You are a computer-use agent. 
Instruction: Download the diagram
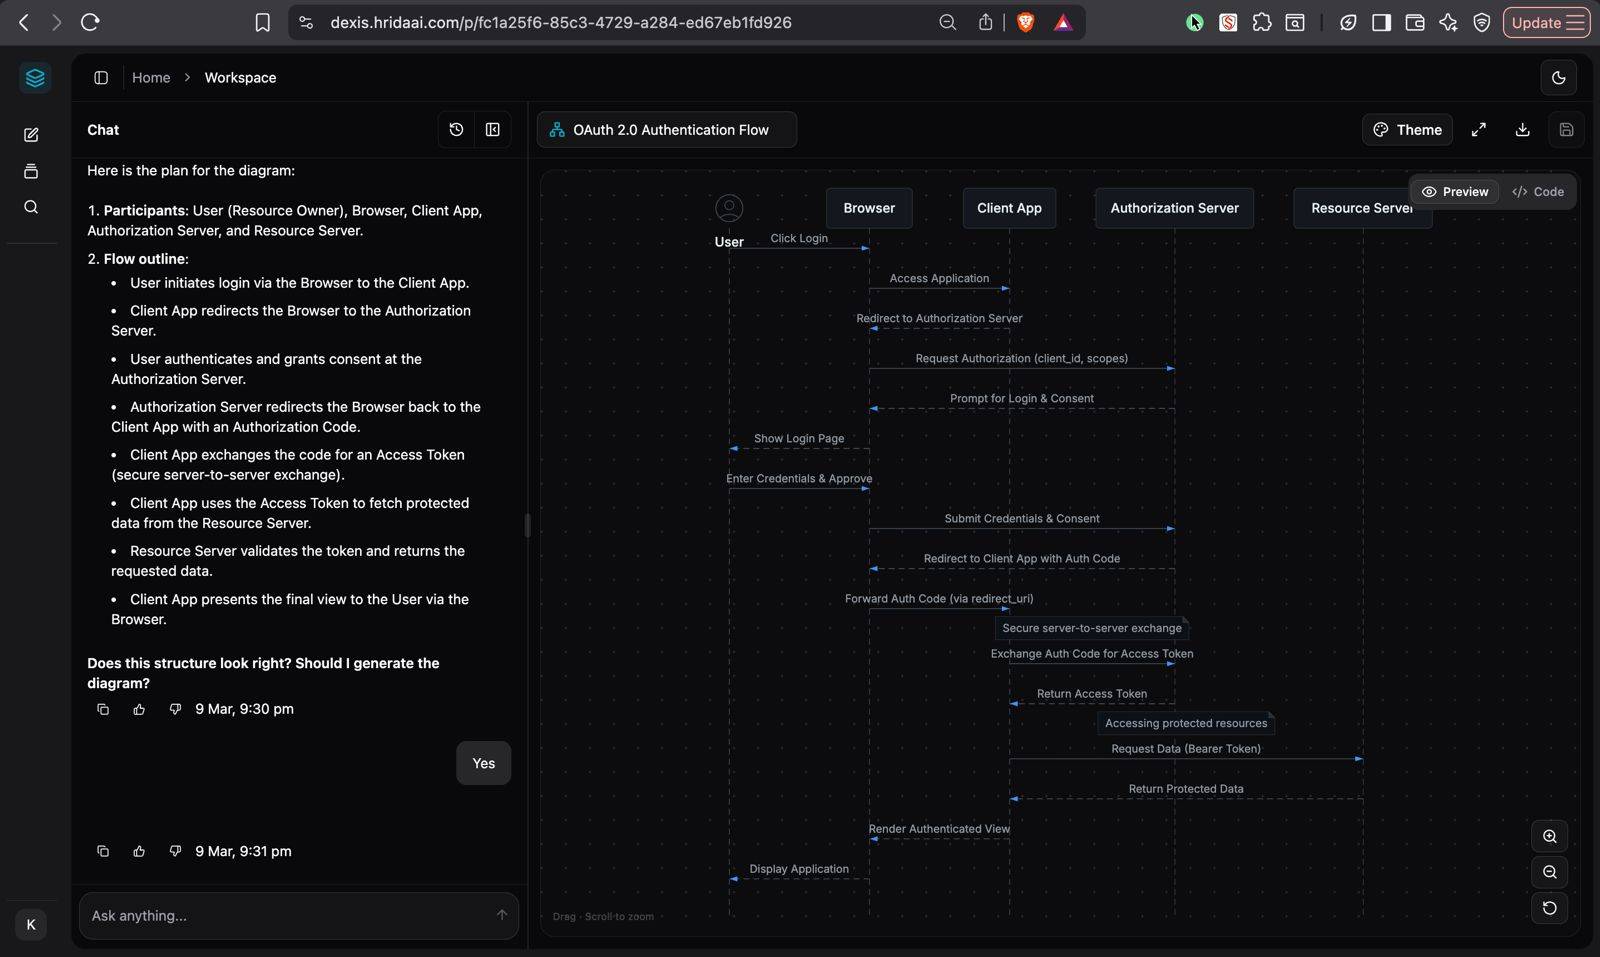(1522, 130)
